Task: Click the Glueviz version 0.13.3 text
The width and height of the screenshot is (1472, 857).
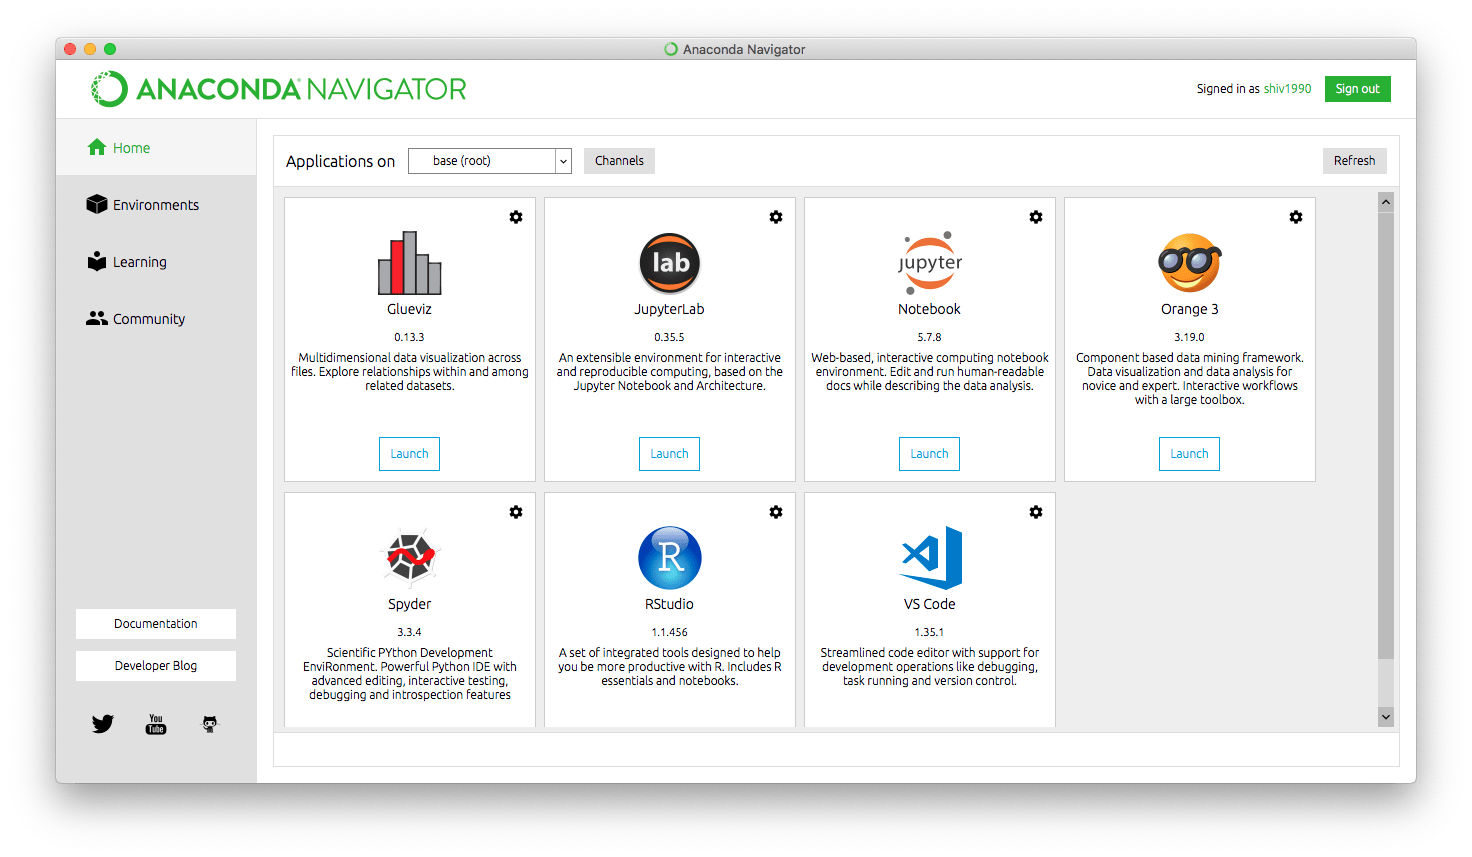Action: [409, 337]
